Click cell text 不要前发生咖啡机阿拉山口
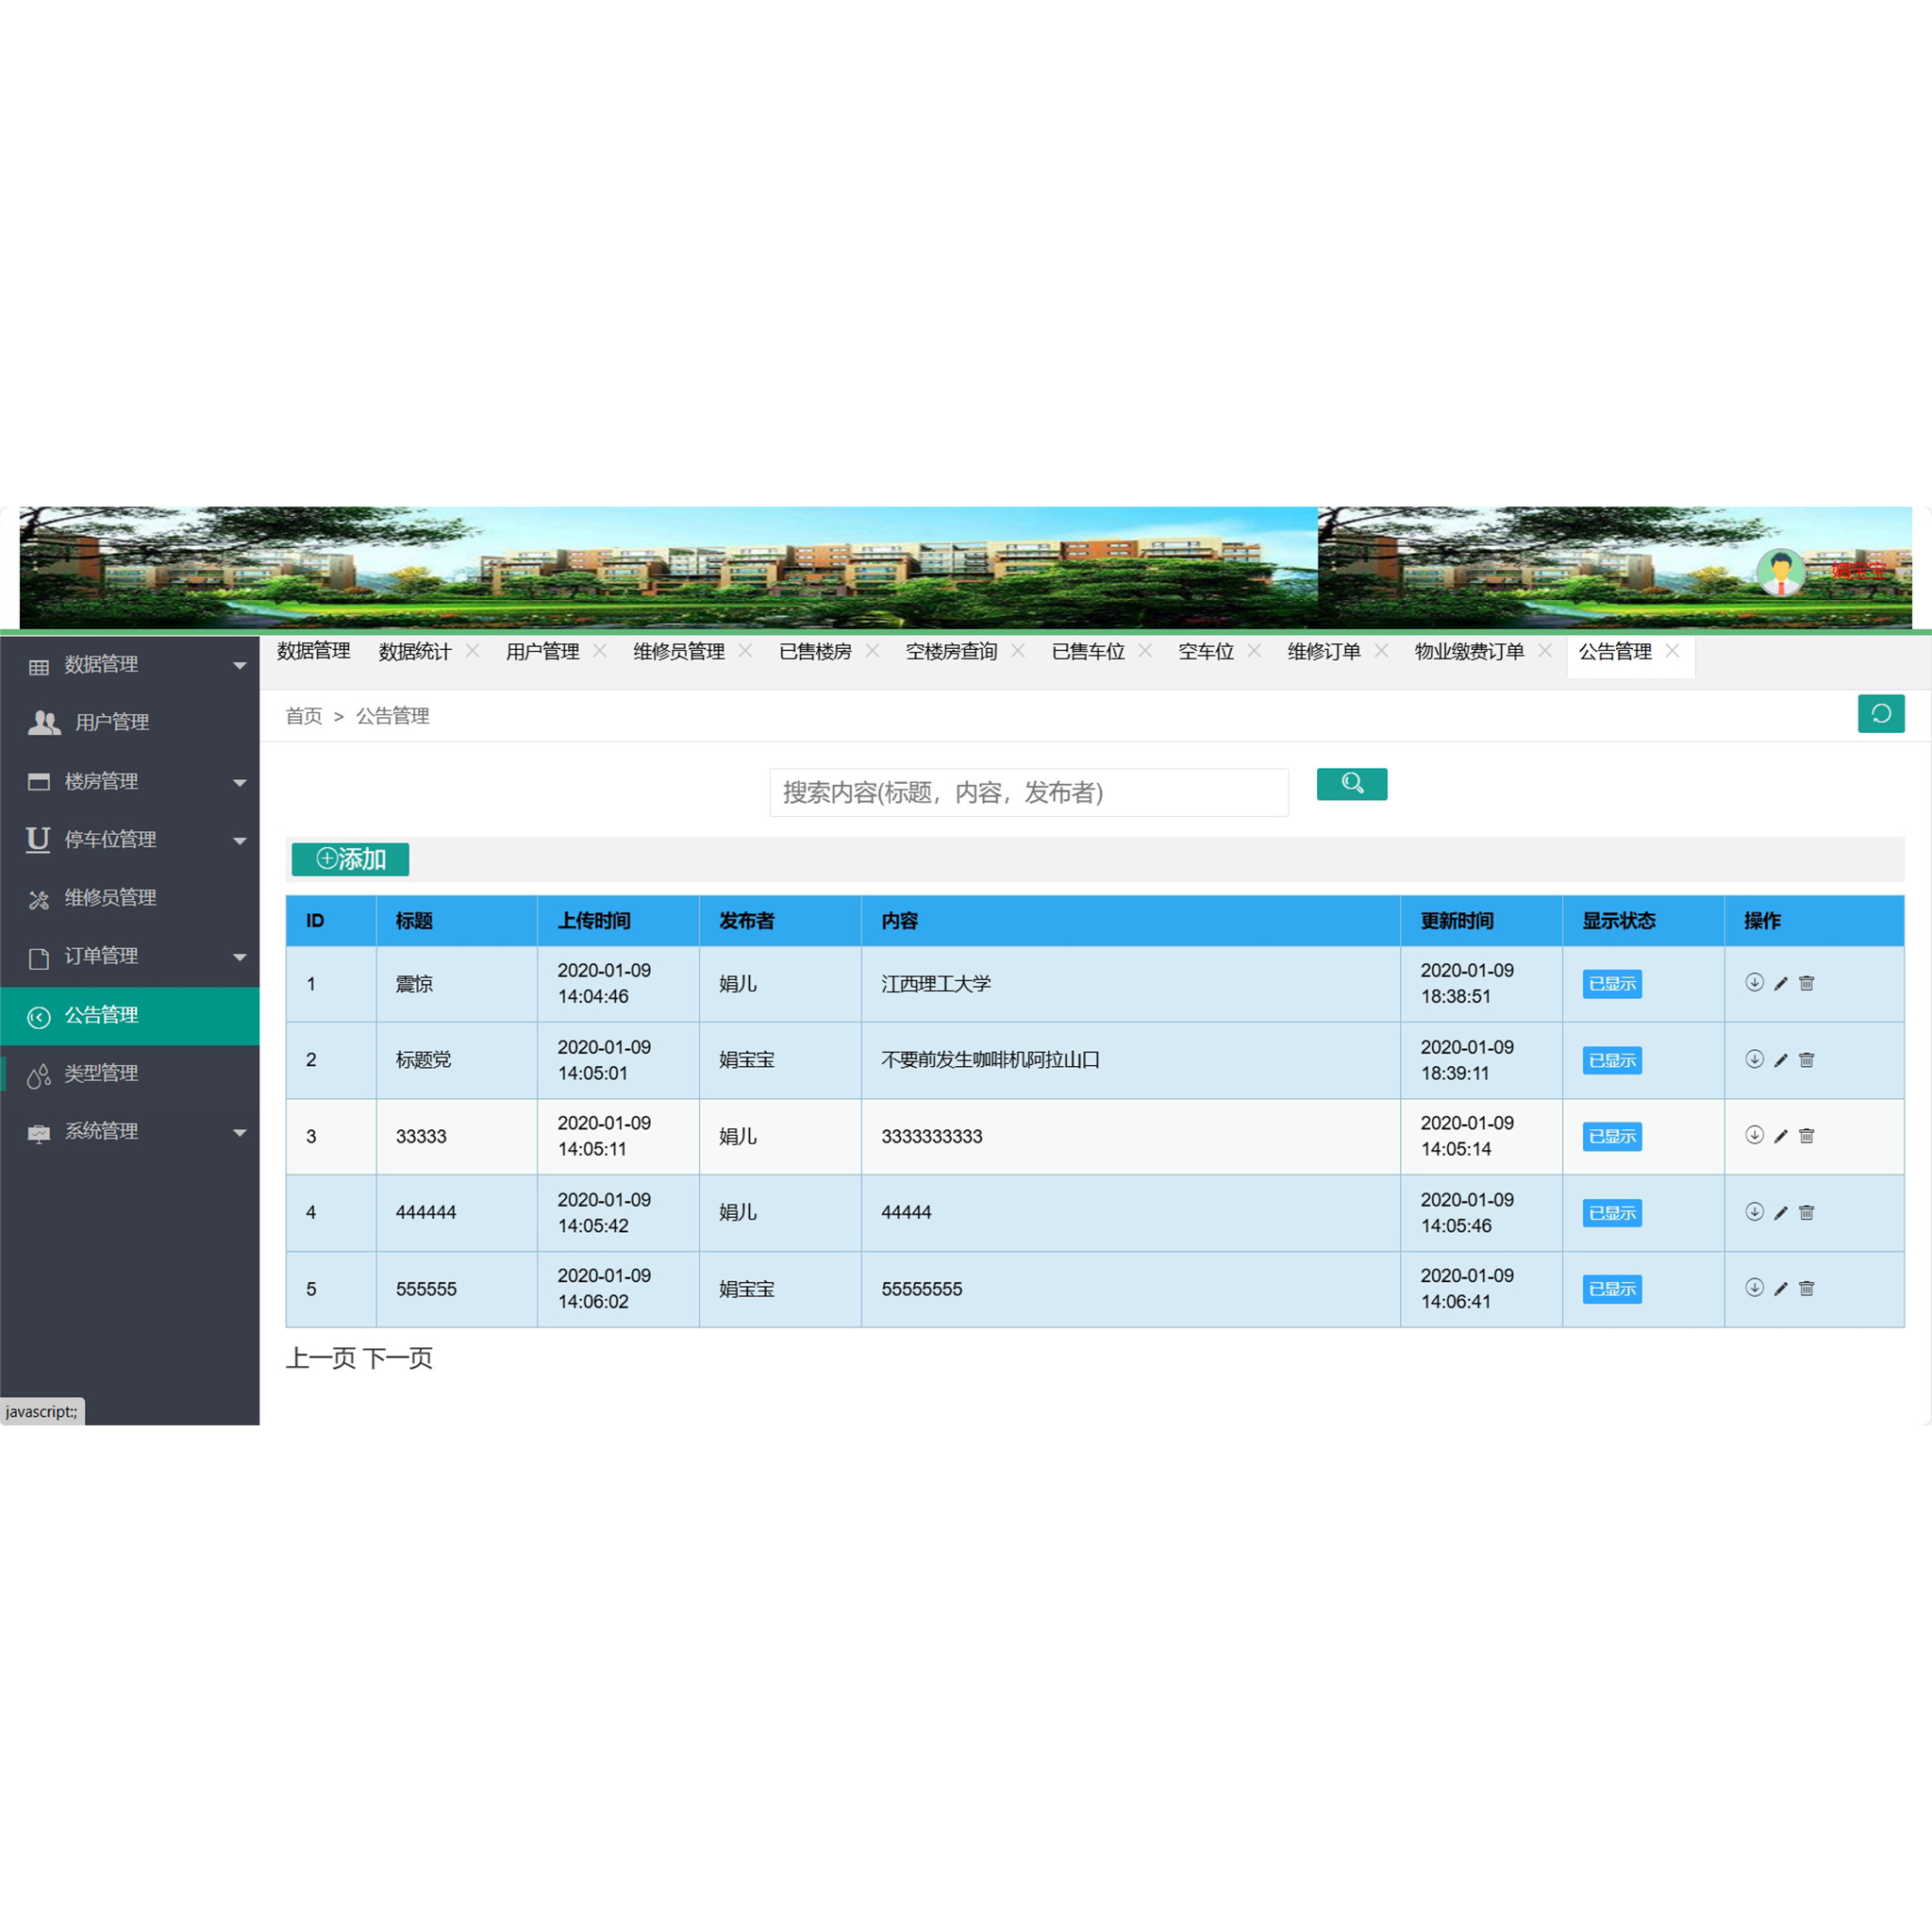This screenshot has width=1932, height=1932. coord(990,1060)
